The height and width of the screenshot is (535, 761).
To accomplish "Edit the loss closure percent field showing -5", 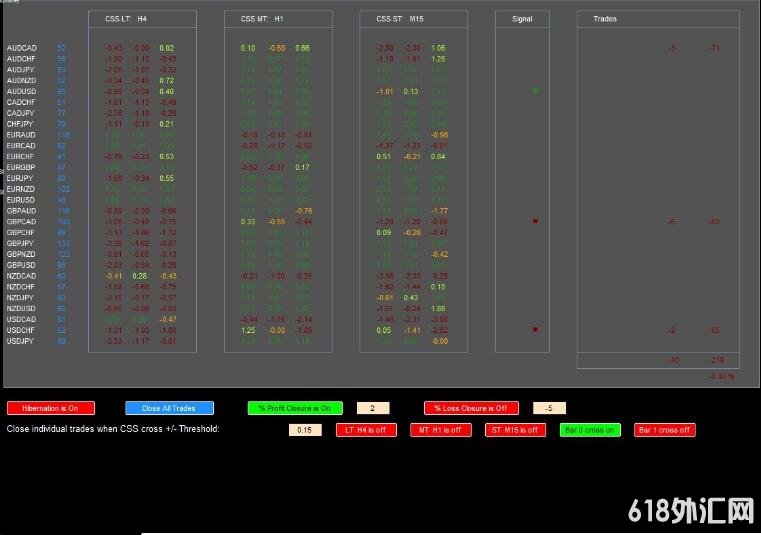I will (x=549, y=408).
